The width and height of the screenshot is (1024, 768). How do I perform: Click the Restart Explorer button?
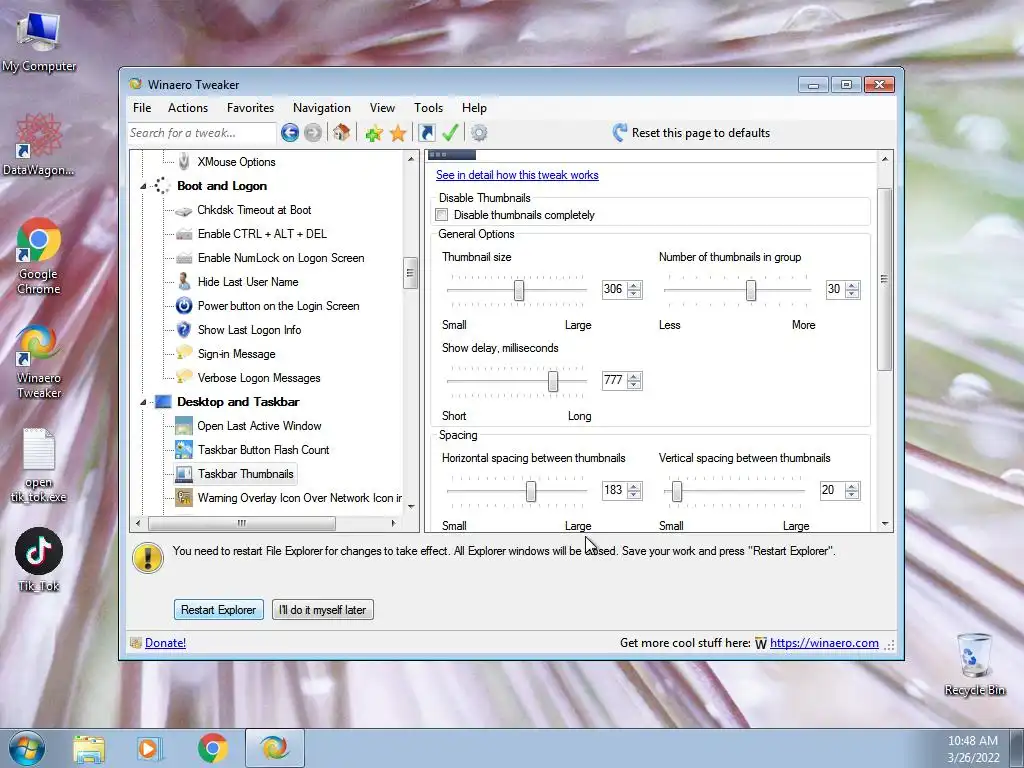coord(219,610)
